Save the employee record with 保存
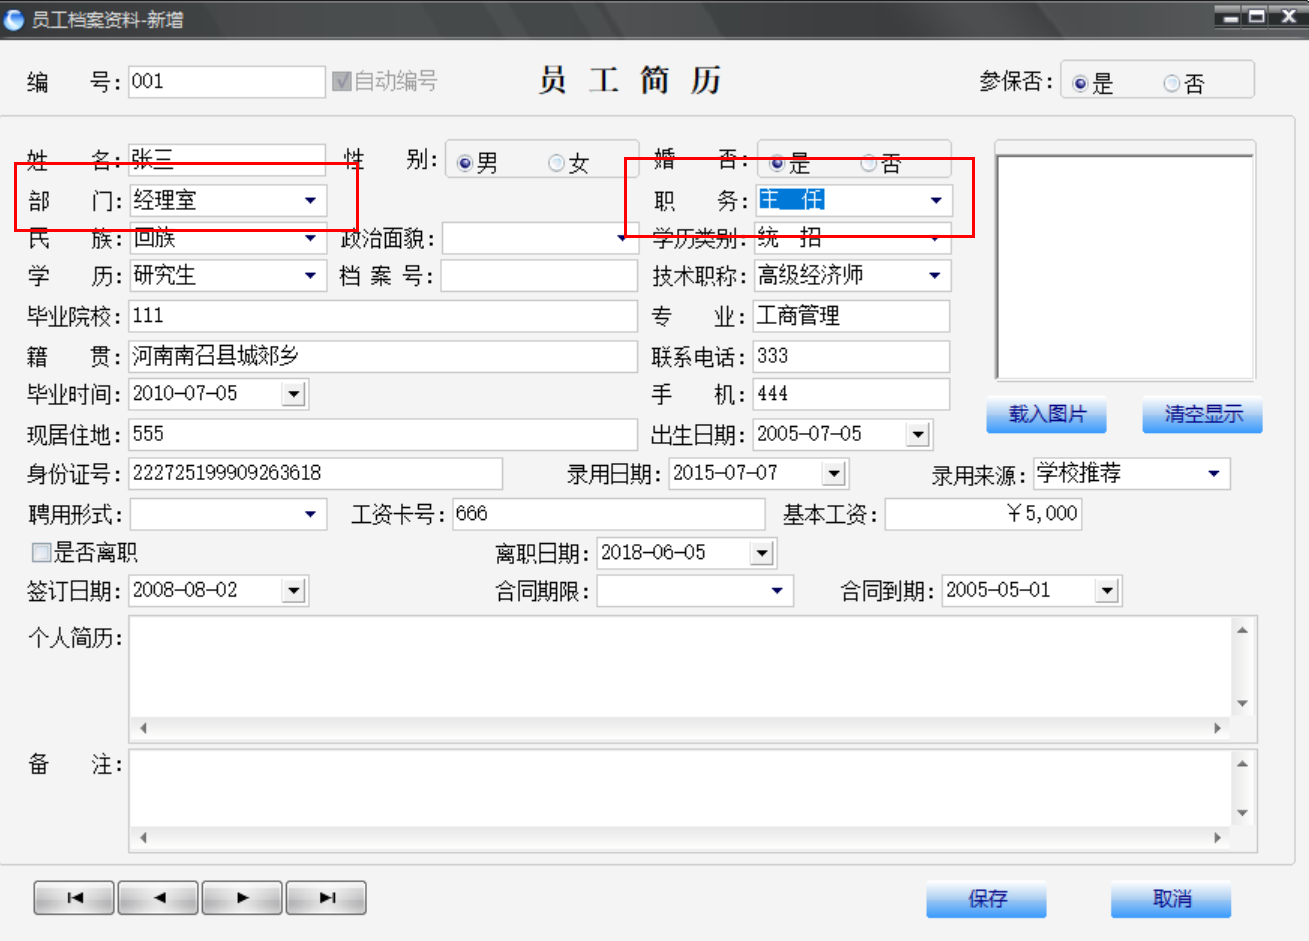 (x=986, y=899)
